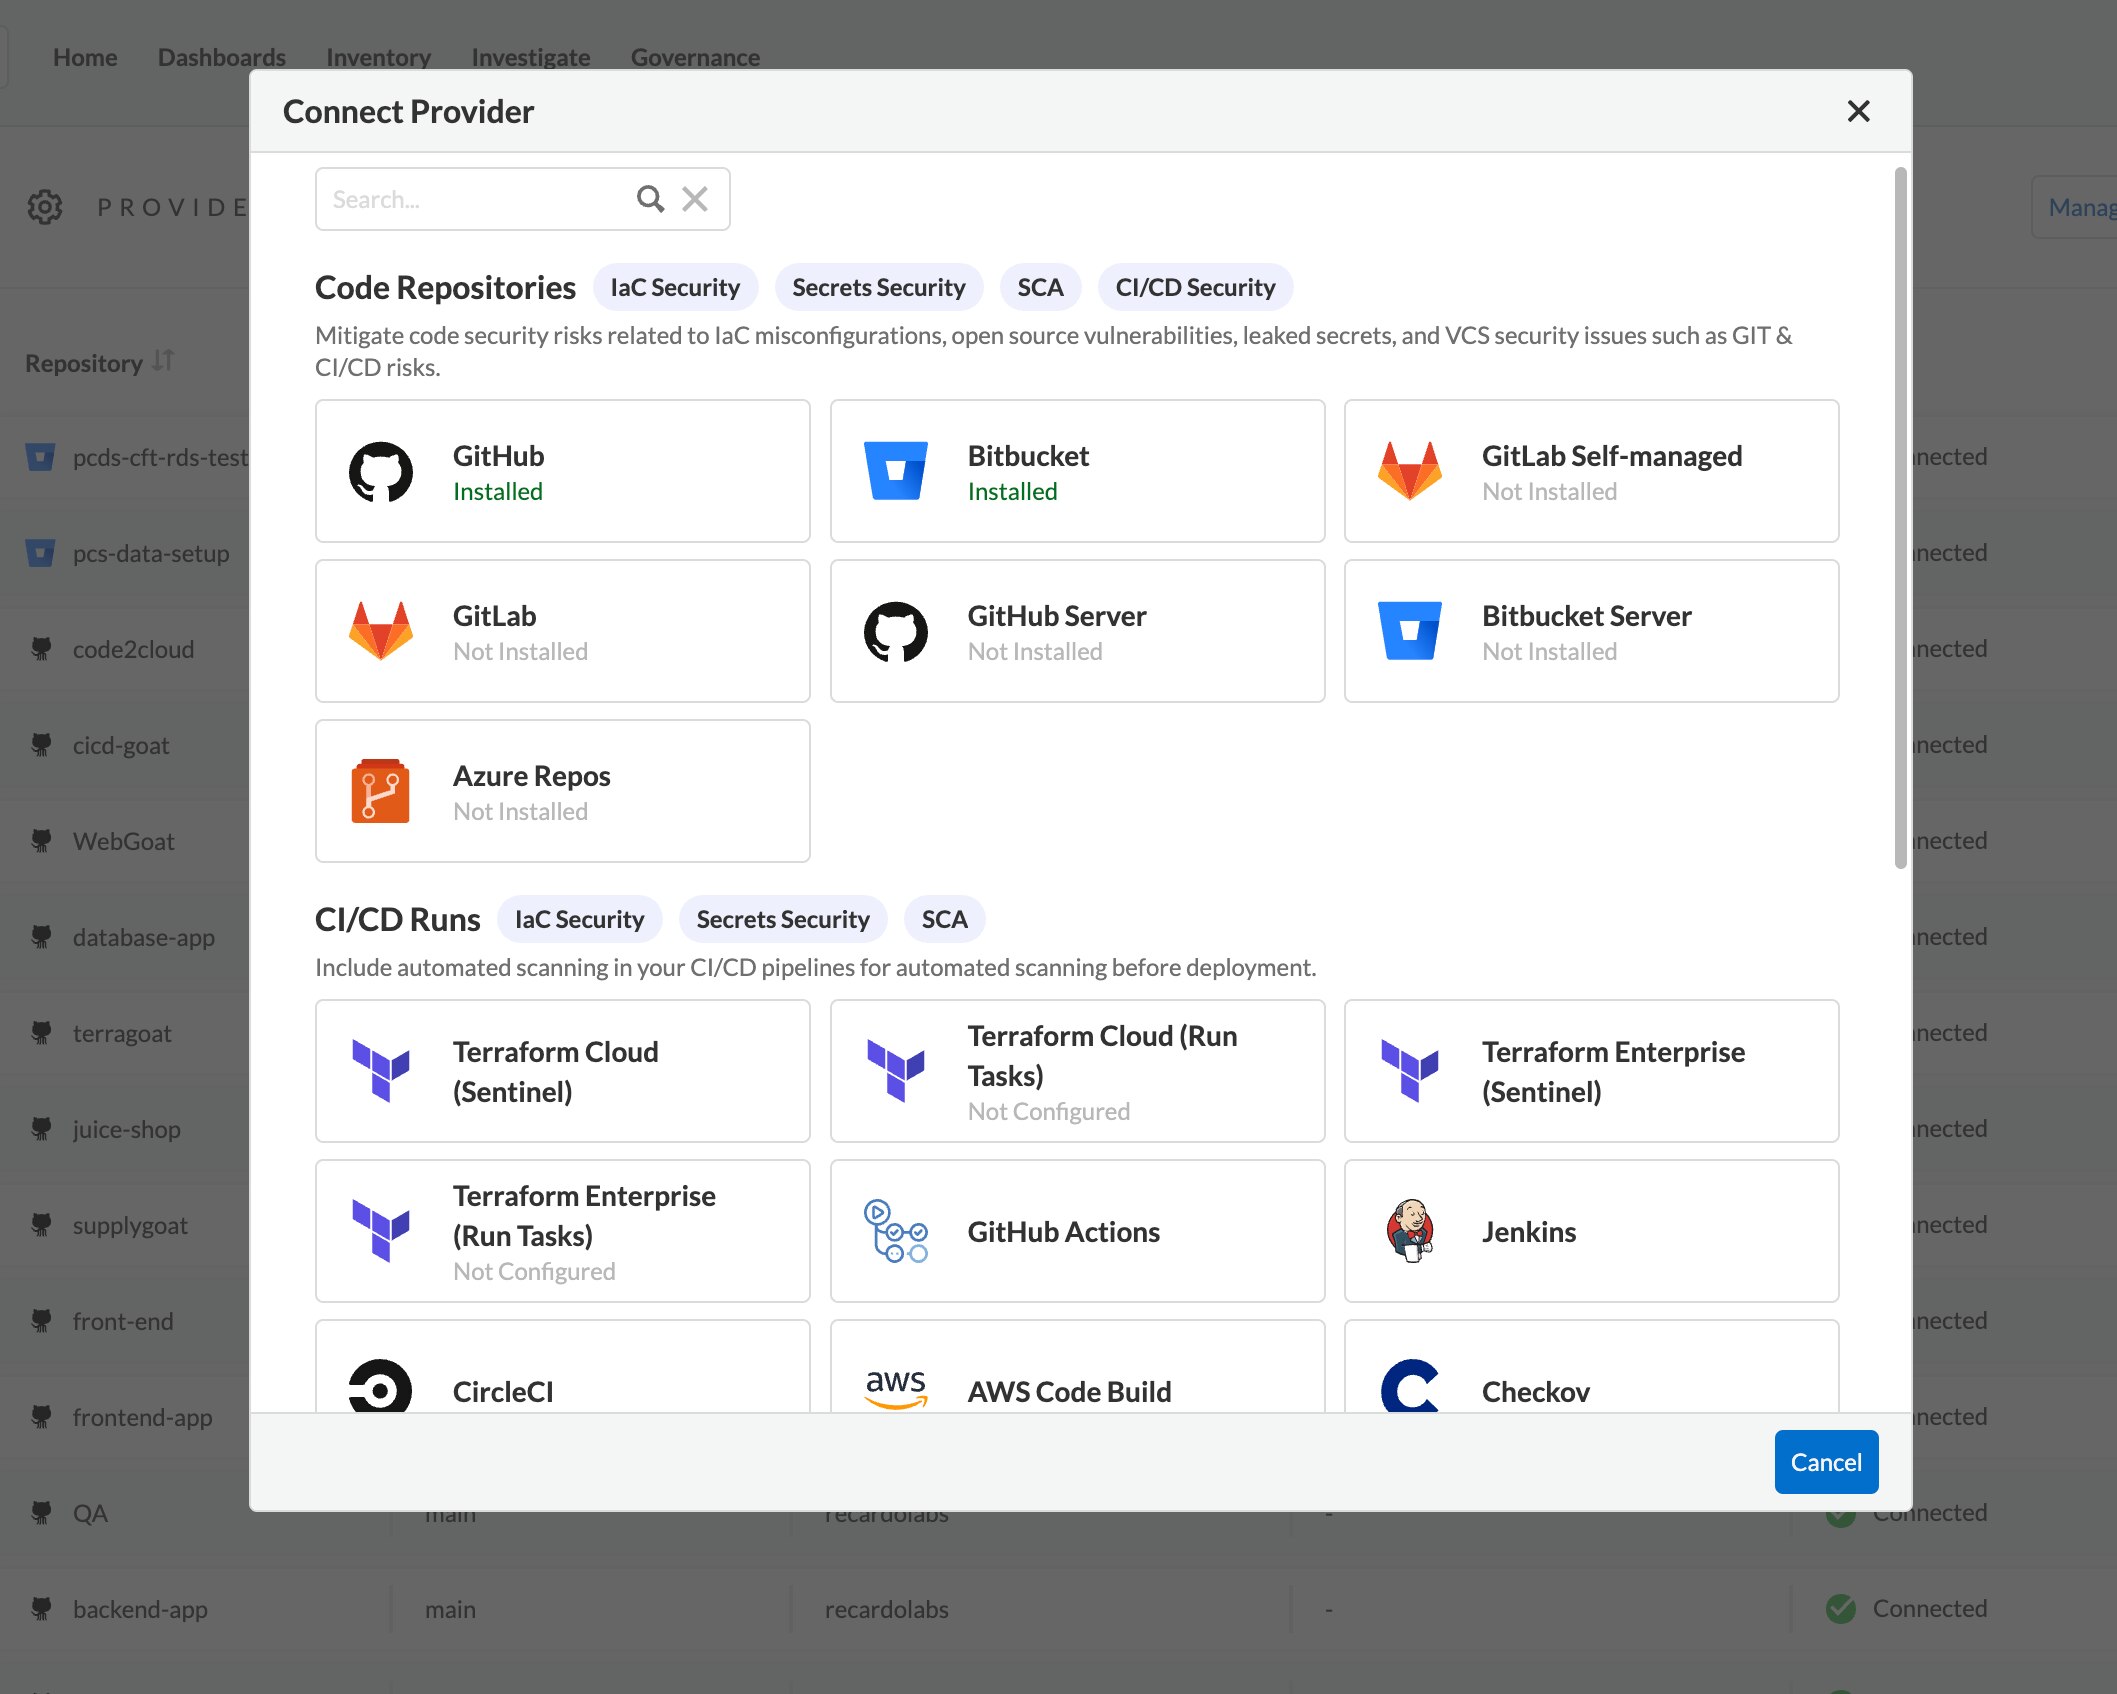The width and height of the screenshot is (2117, 1694).
Task: Select the Checkov provider icon
Action: click(1408, 1388)
